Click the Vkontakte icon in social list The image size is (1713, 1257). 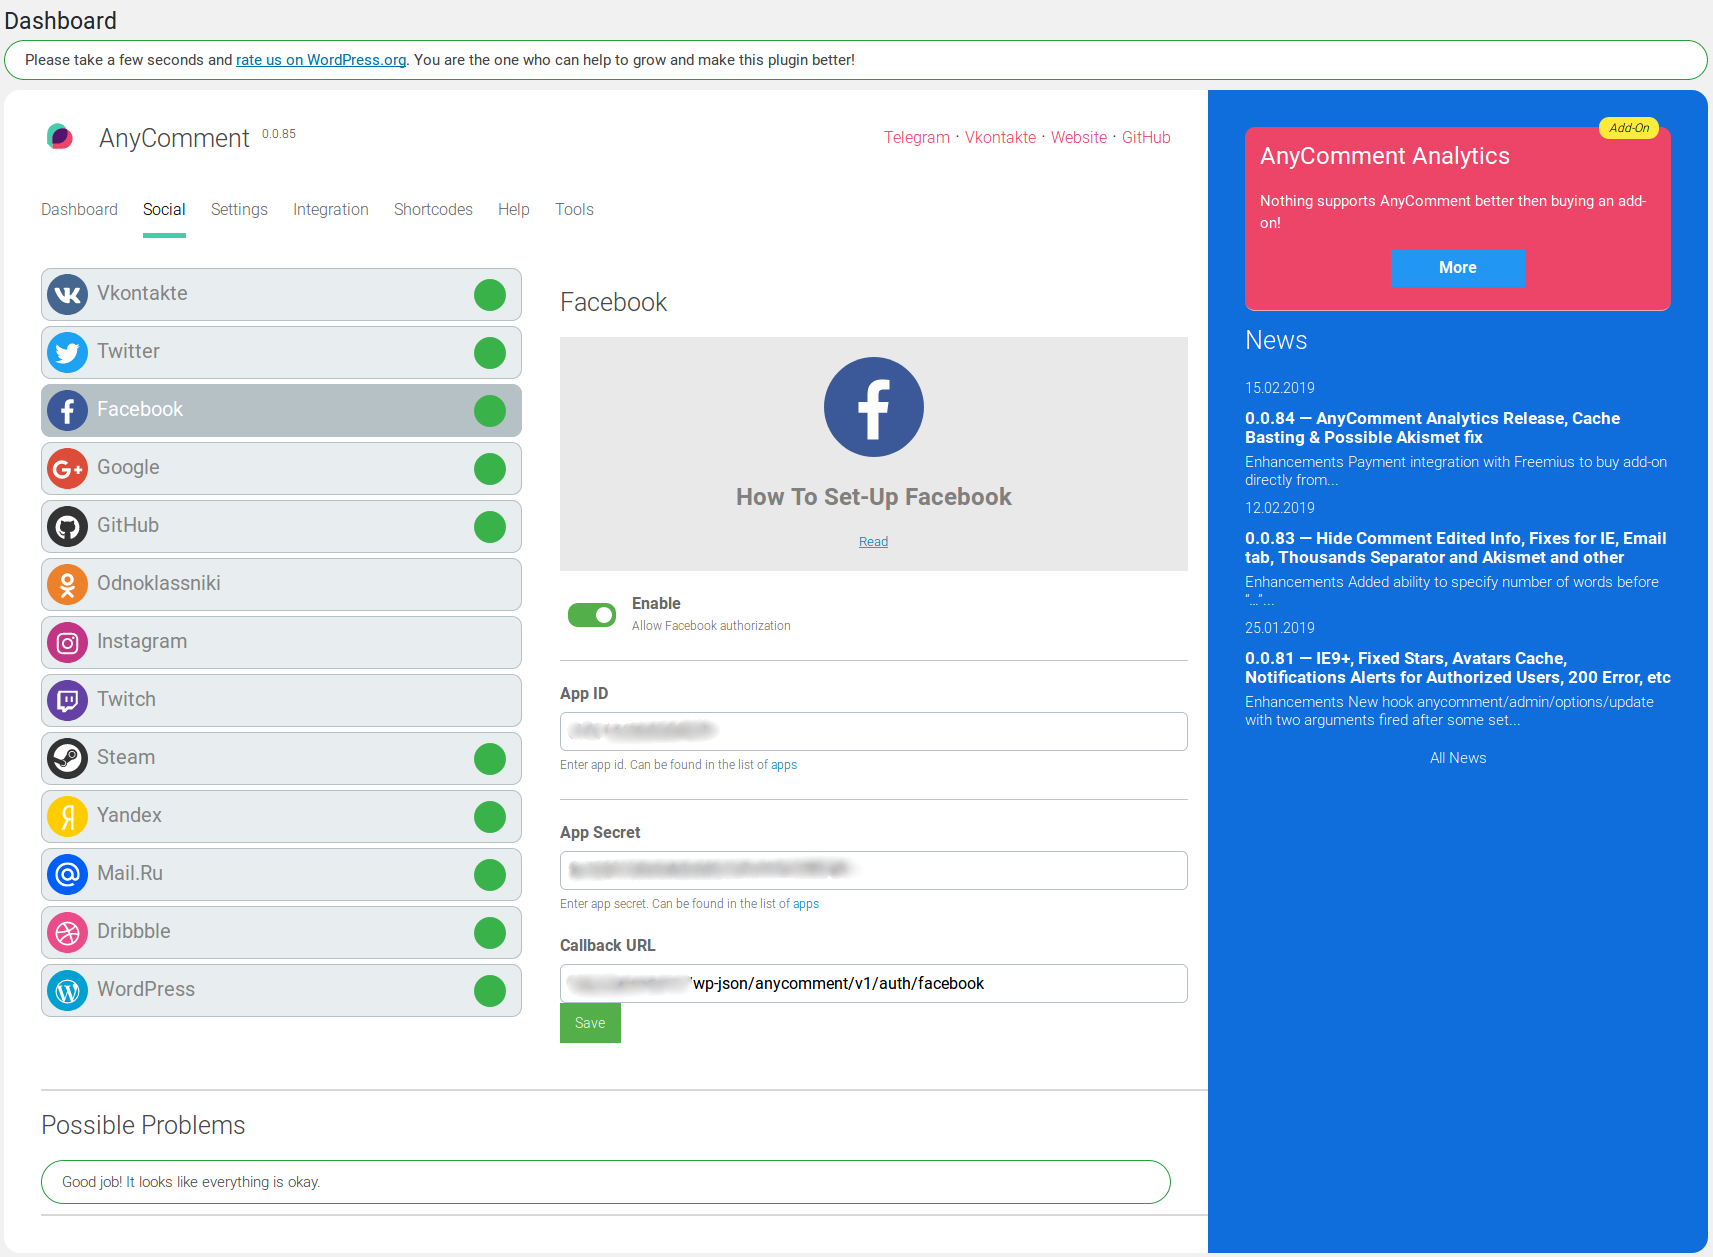[67, 295]
